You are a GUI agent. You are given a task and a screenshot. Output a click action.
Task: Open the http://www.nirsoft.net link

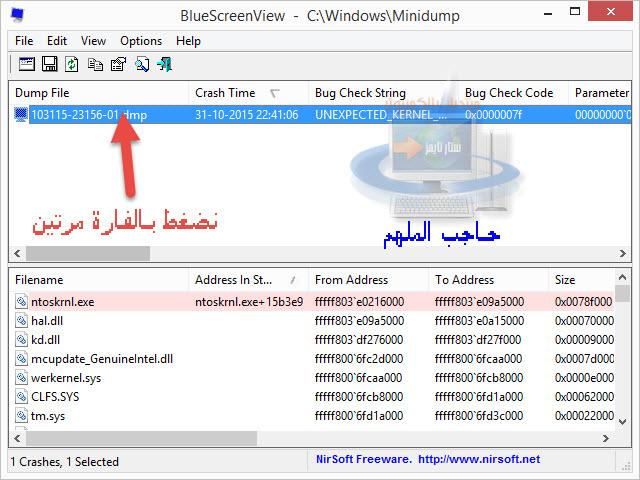click(x=479, y=459)
